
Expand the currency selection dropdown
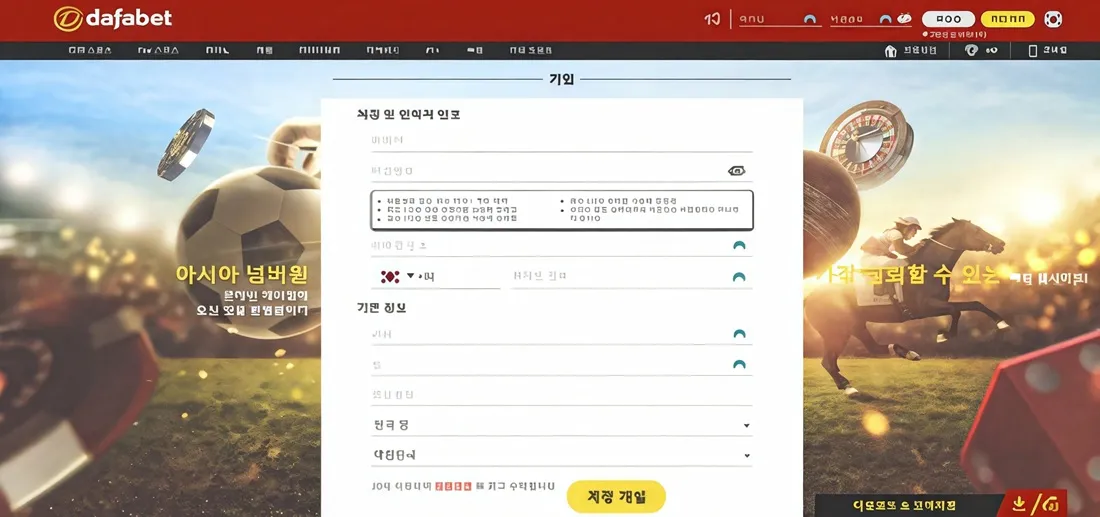[x=746, y=457]
